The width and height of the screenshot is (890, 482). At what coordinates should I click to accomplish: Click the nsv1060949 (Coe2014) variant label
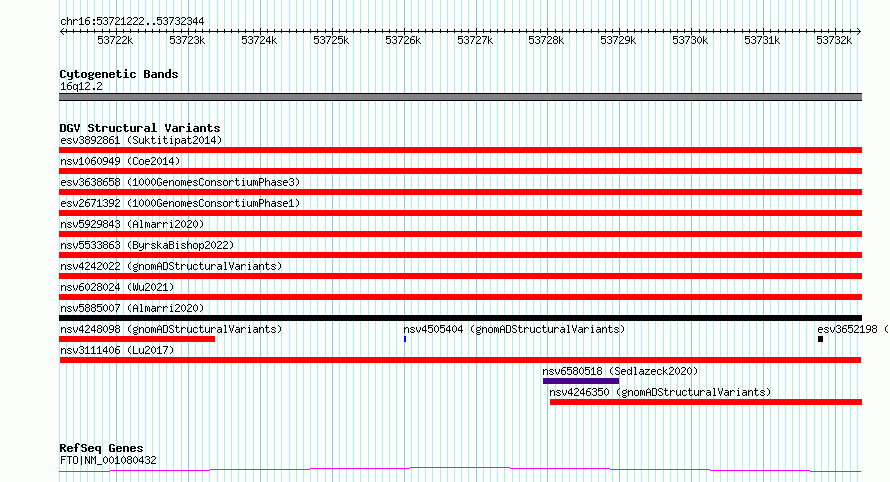[x=120, y=161]
